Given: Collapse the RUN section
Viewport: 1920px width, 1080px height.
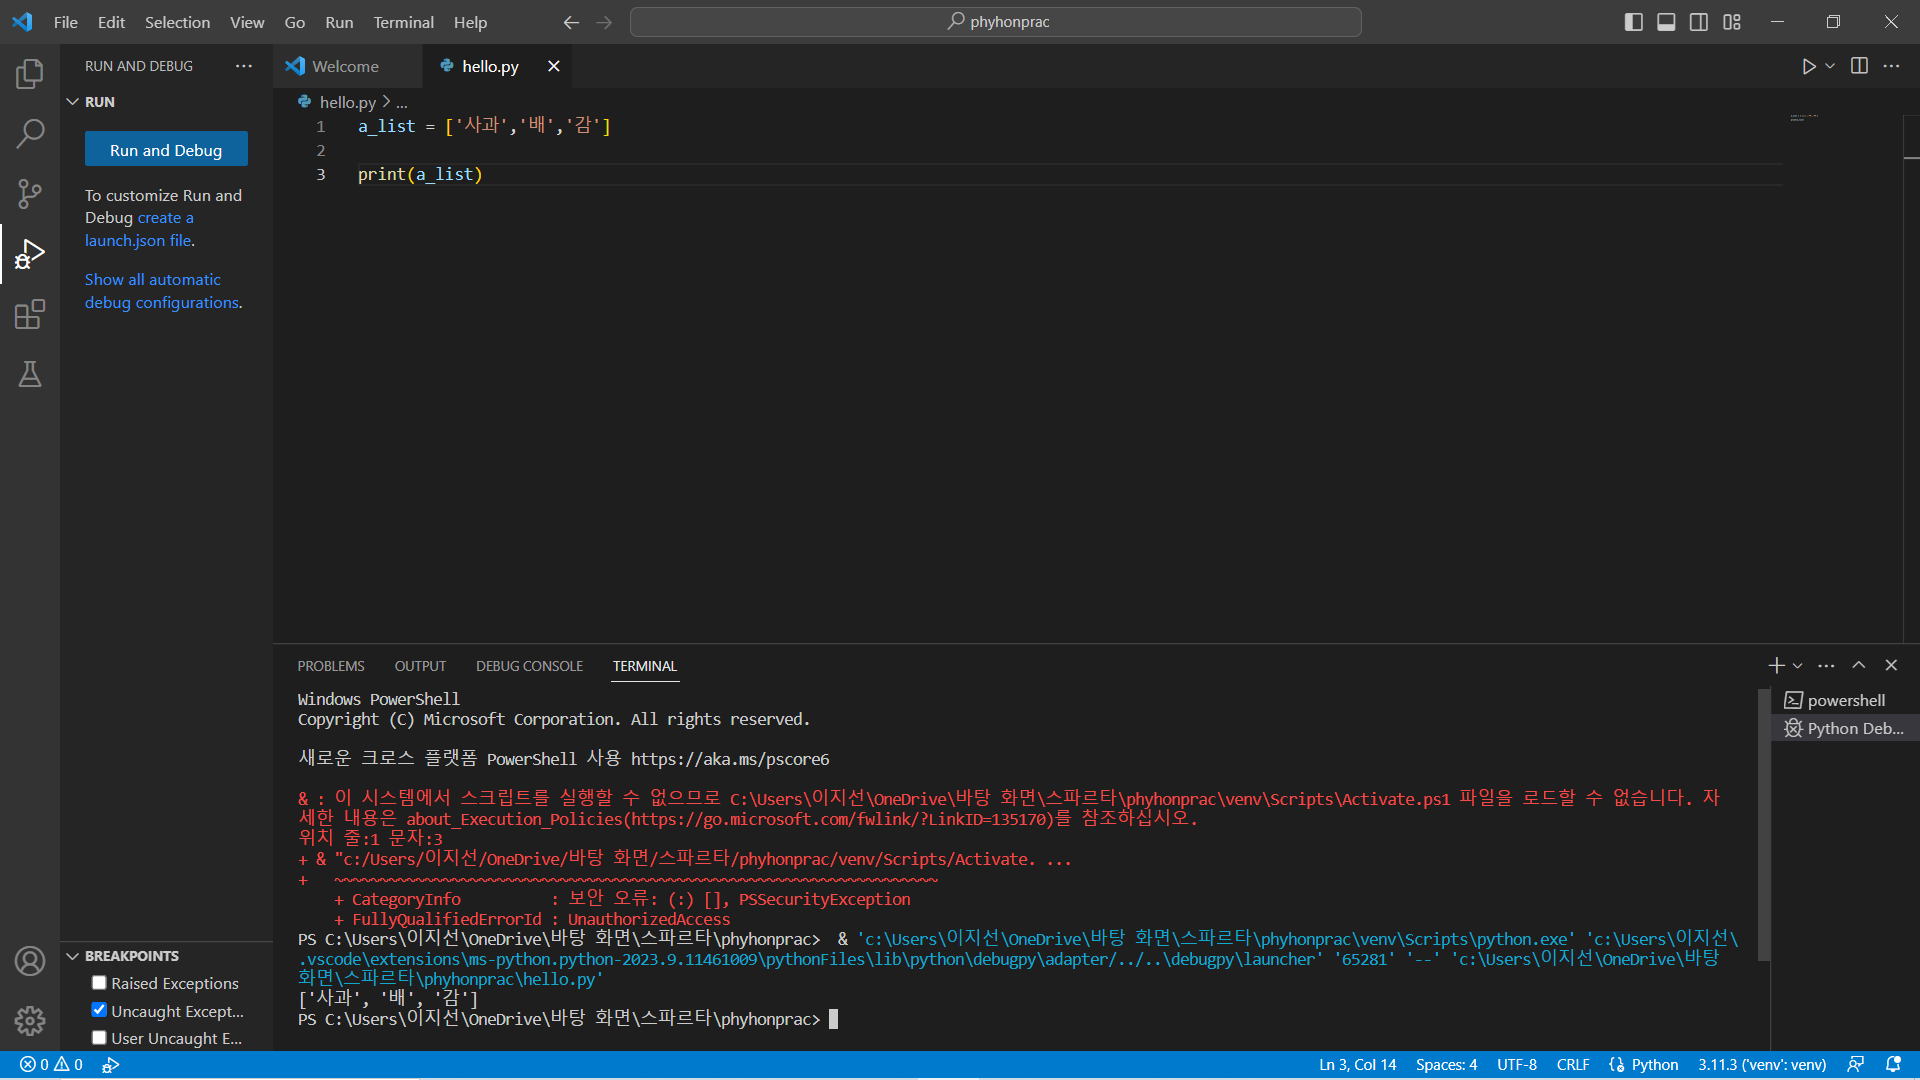Looking at the screenshot, I should (73, 102).
